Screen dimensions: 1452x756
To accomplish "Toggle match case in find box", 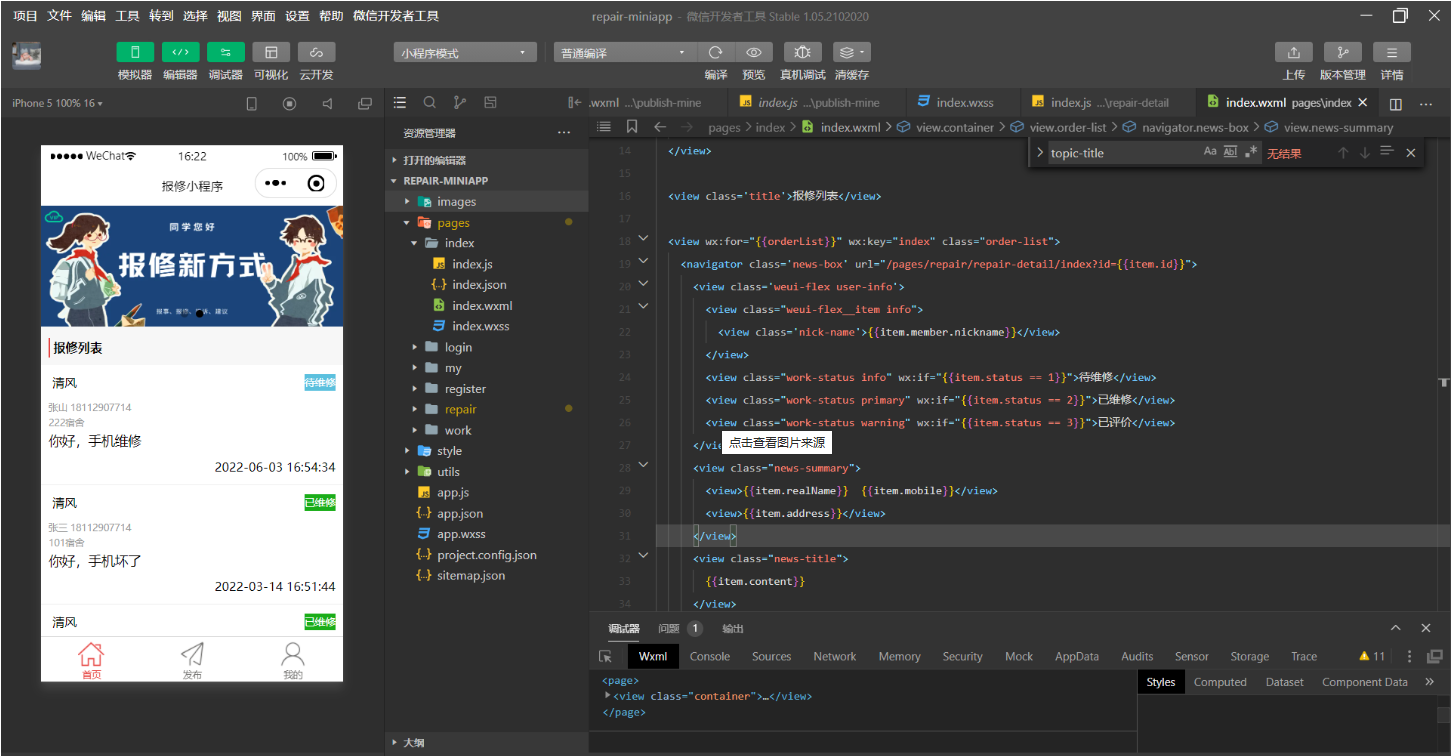I will (1210, 152).
